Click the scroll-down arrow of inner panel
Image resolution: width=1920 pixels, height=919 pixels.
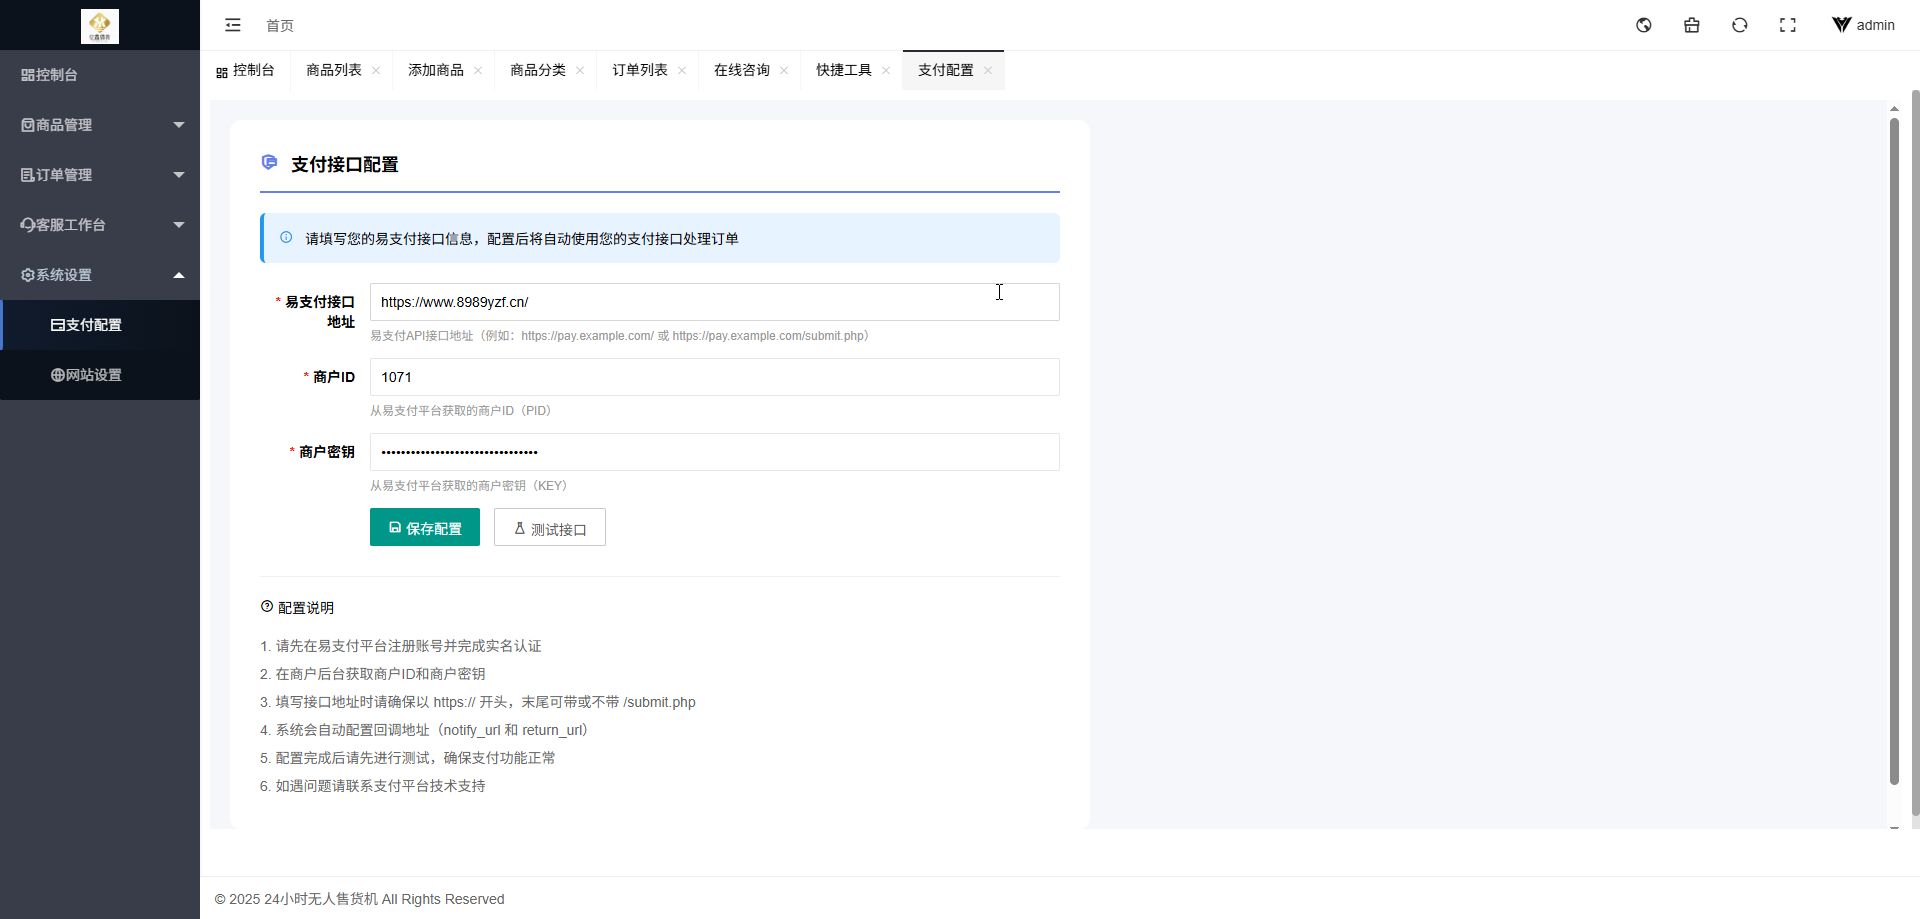1894,829
